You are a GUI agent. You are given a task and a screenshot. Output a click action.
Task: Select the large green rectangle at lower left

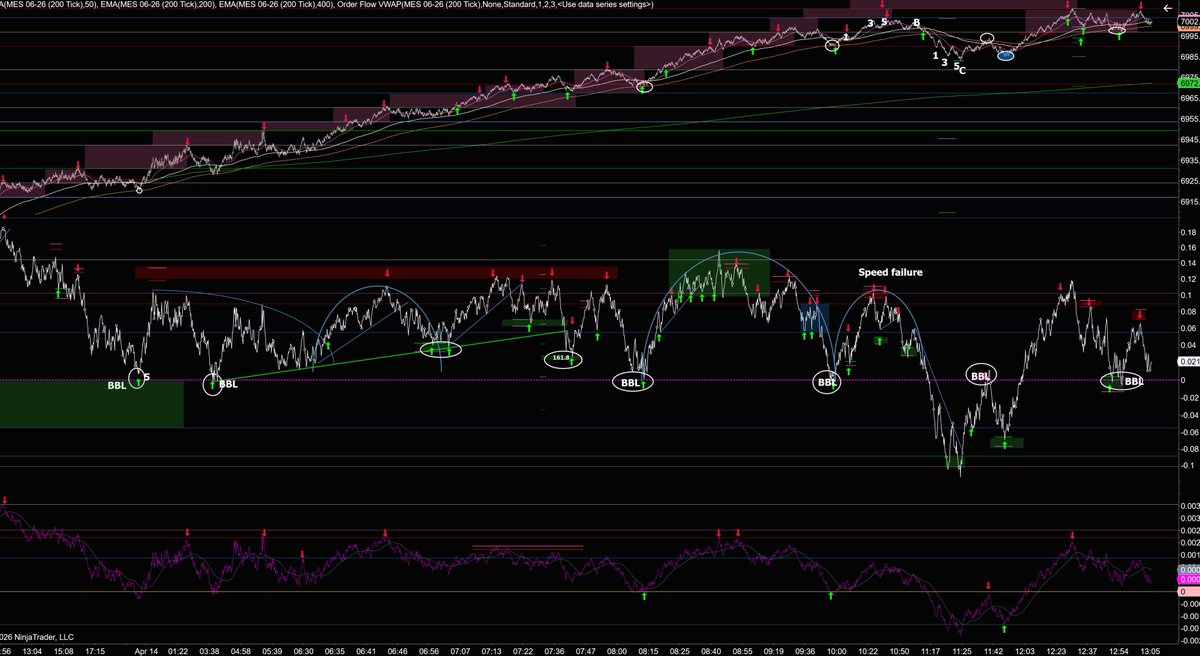coord(92,404)
